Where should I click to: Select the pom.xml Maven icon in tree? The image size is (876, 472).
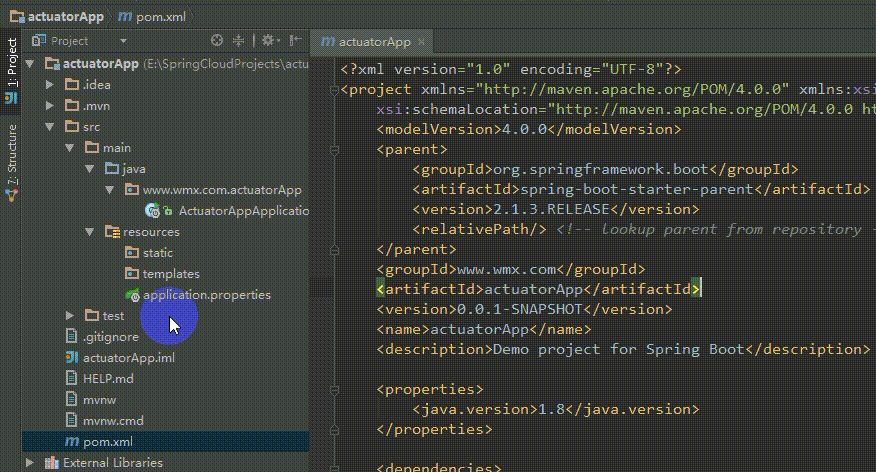click(72, 441)
